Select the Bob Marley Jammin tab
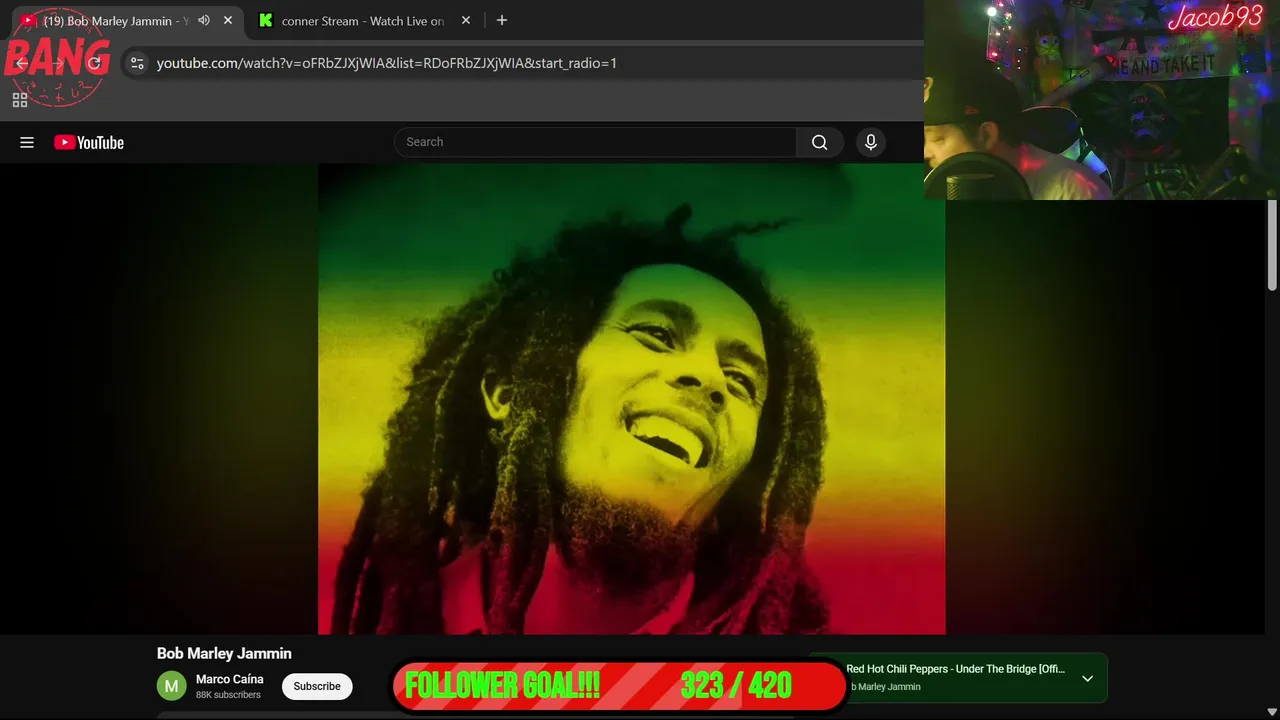This screenshot has width=1280, height=720. 115,21
